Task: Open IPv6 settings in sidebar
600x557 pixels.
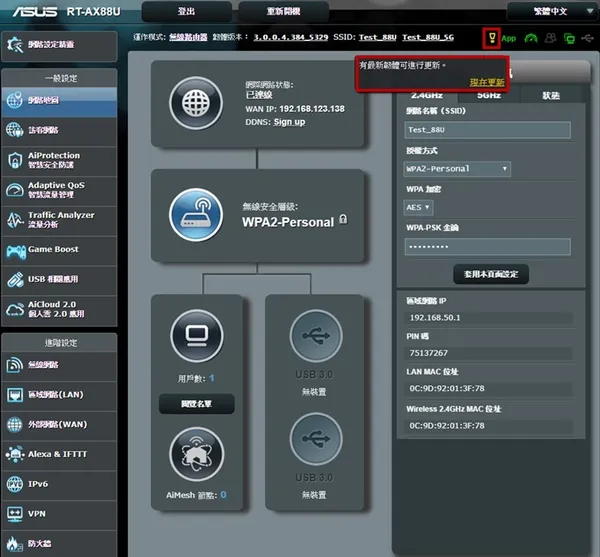Action: click(59, 485)
